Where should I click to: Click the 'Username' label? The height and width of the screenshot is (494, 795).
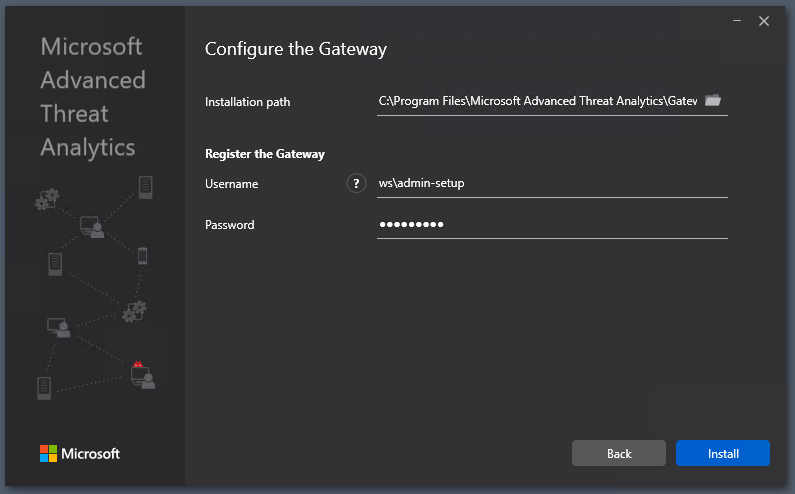[x=232, y=184]
